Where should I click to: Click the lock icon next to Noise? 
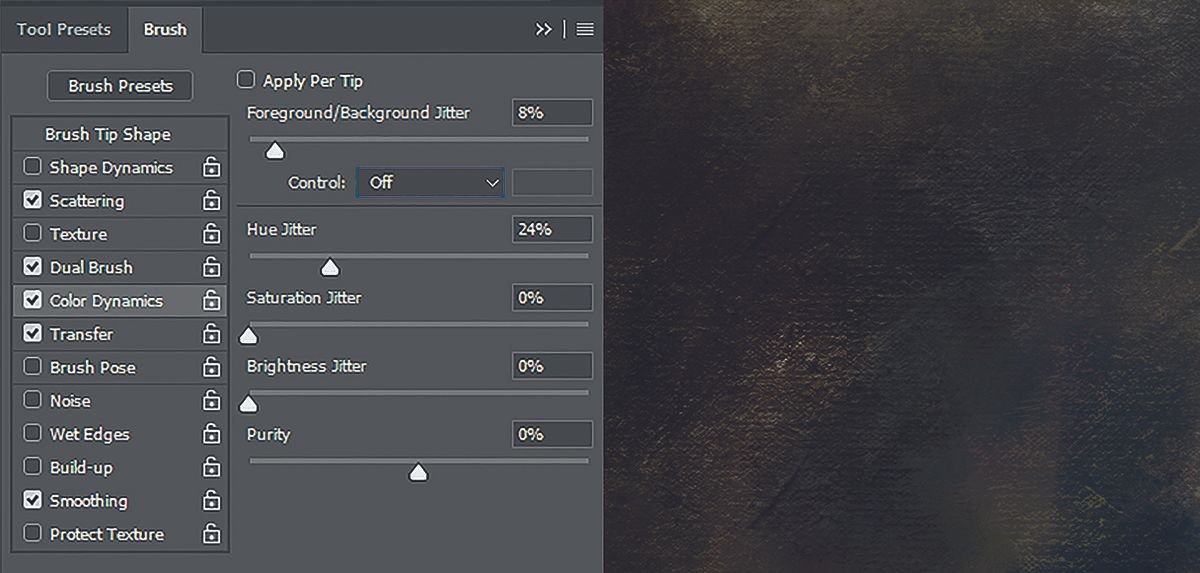(x=211, y=401)
